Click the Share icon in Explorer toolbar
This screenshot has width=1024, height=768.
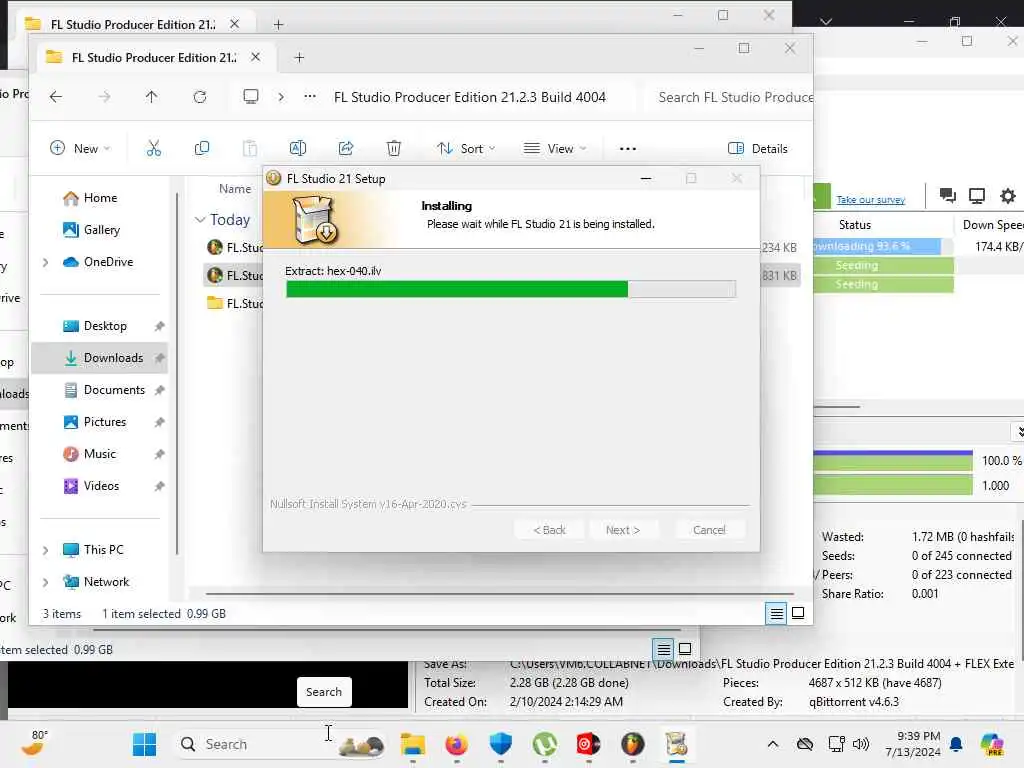[x=346, y=149]
